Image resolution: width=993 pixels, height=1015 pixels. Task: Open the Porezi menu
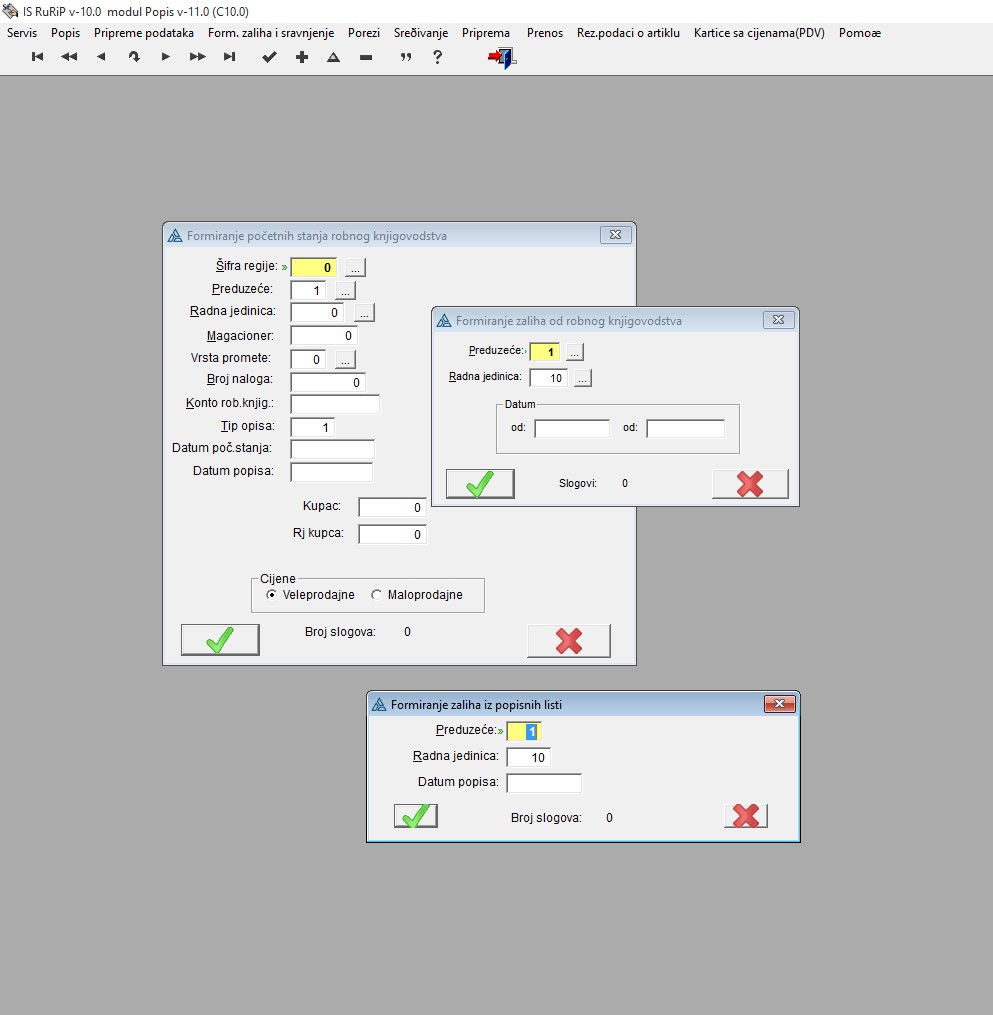coord(364,33)
